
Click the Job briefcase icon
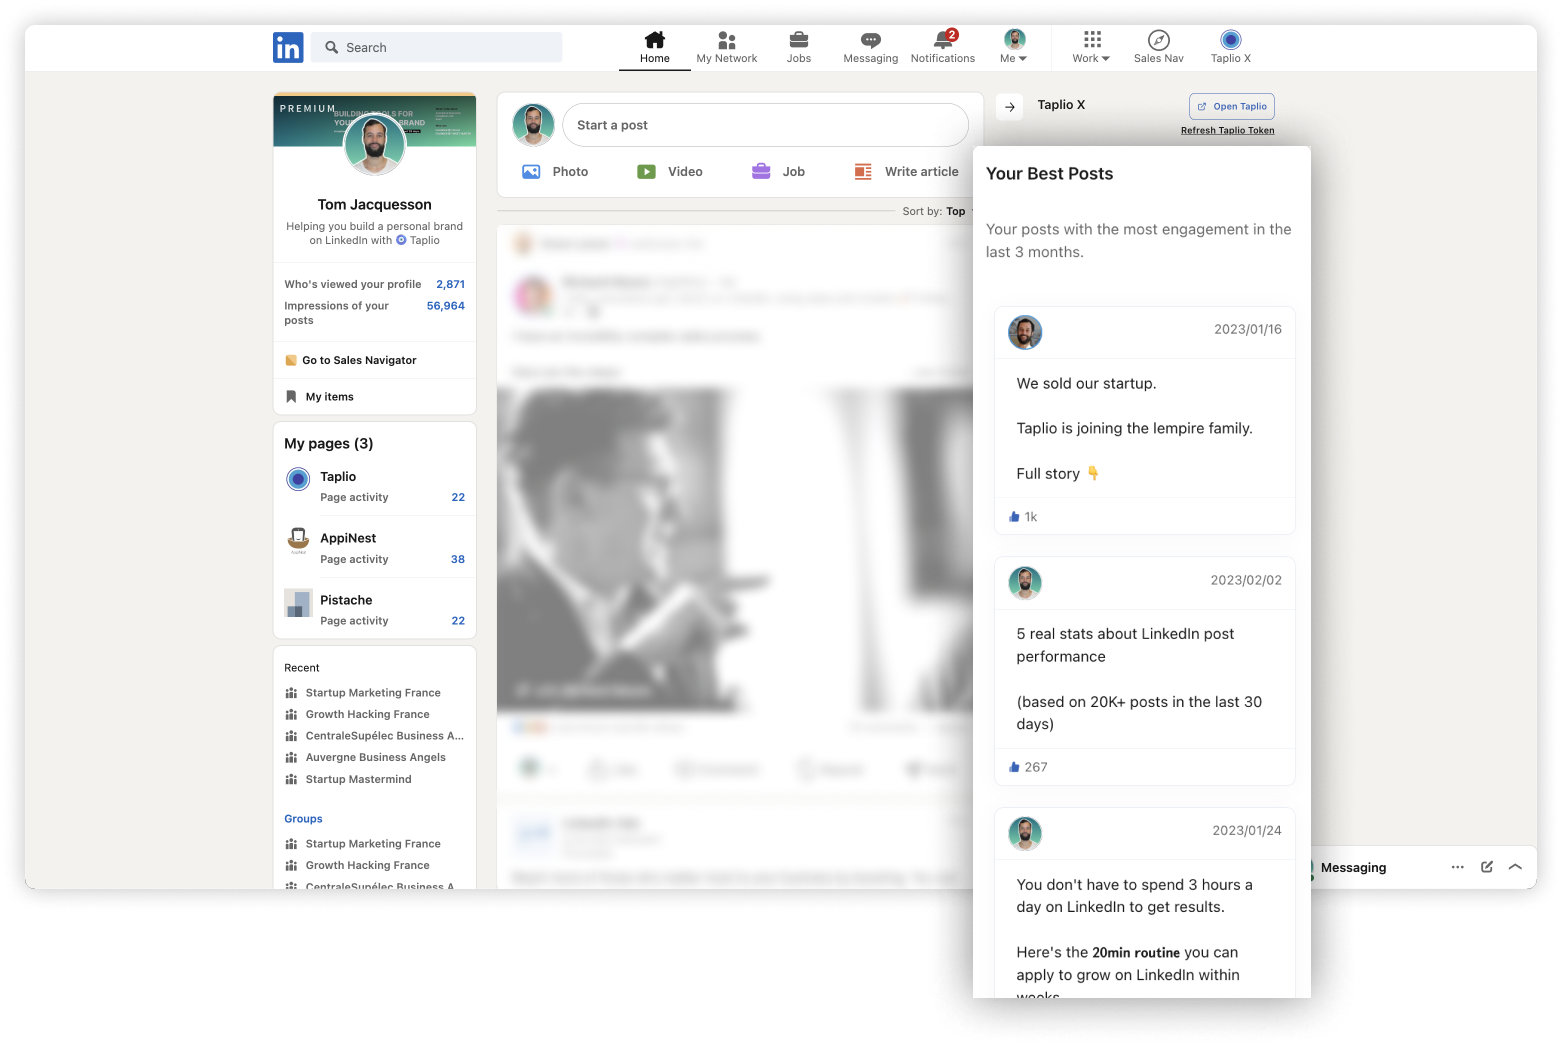coord(761,172)
